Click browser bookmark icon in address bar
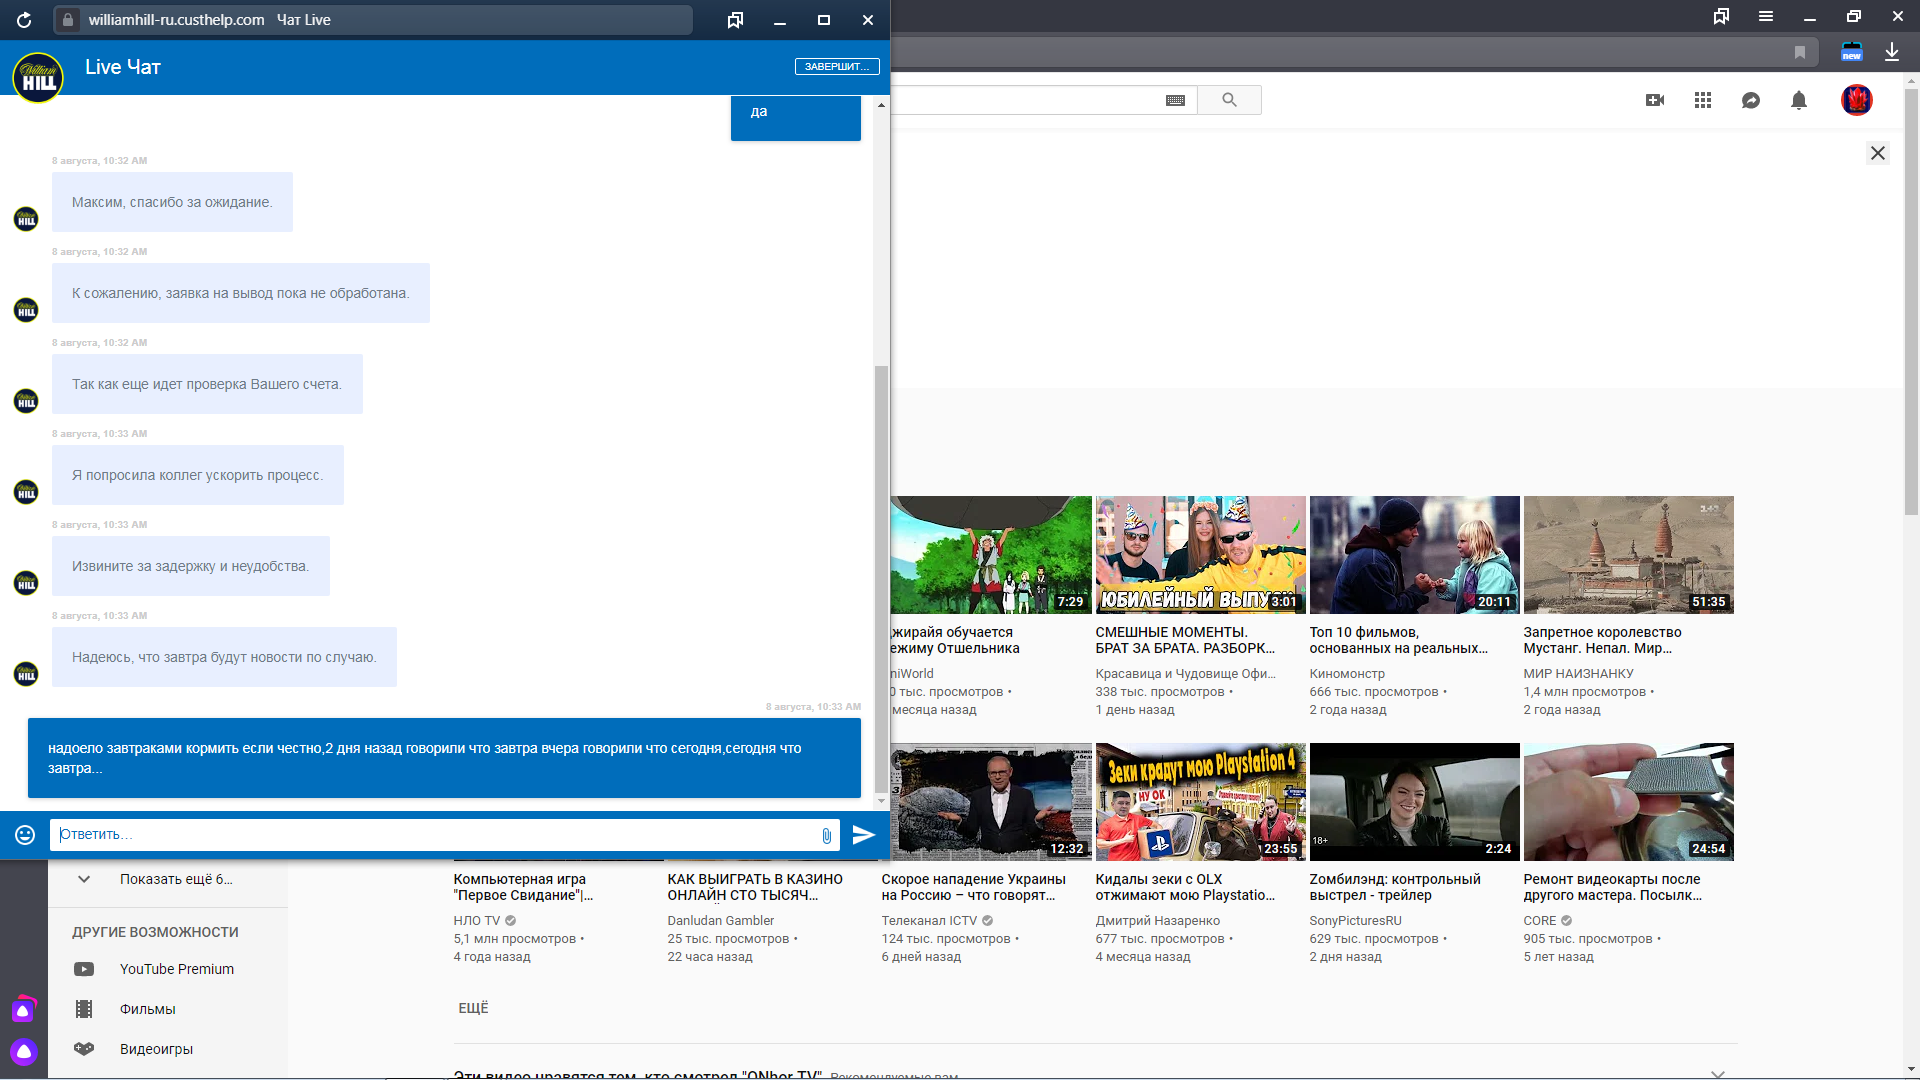Viewport: 1920px width, 1080px height. click(x=1800, y=52)
